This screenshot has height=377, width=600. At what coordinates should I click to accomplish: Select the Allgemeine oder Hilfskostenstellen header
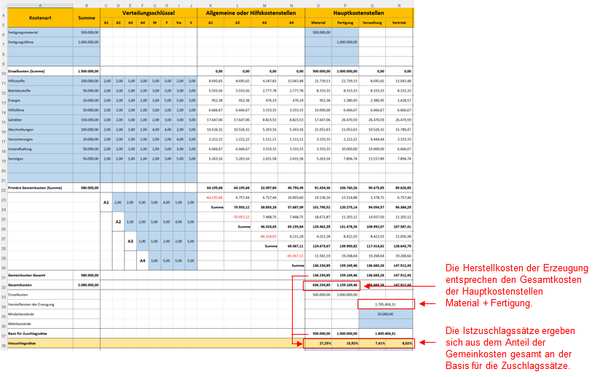click(x=251, y=13)
